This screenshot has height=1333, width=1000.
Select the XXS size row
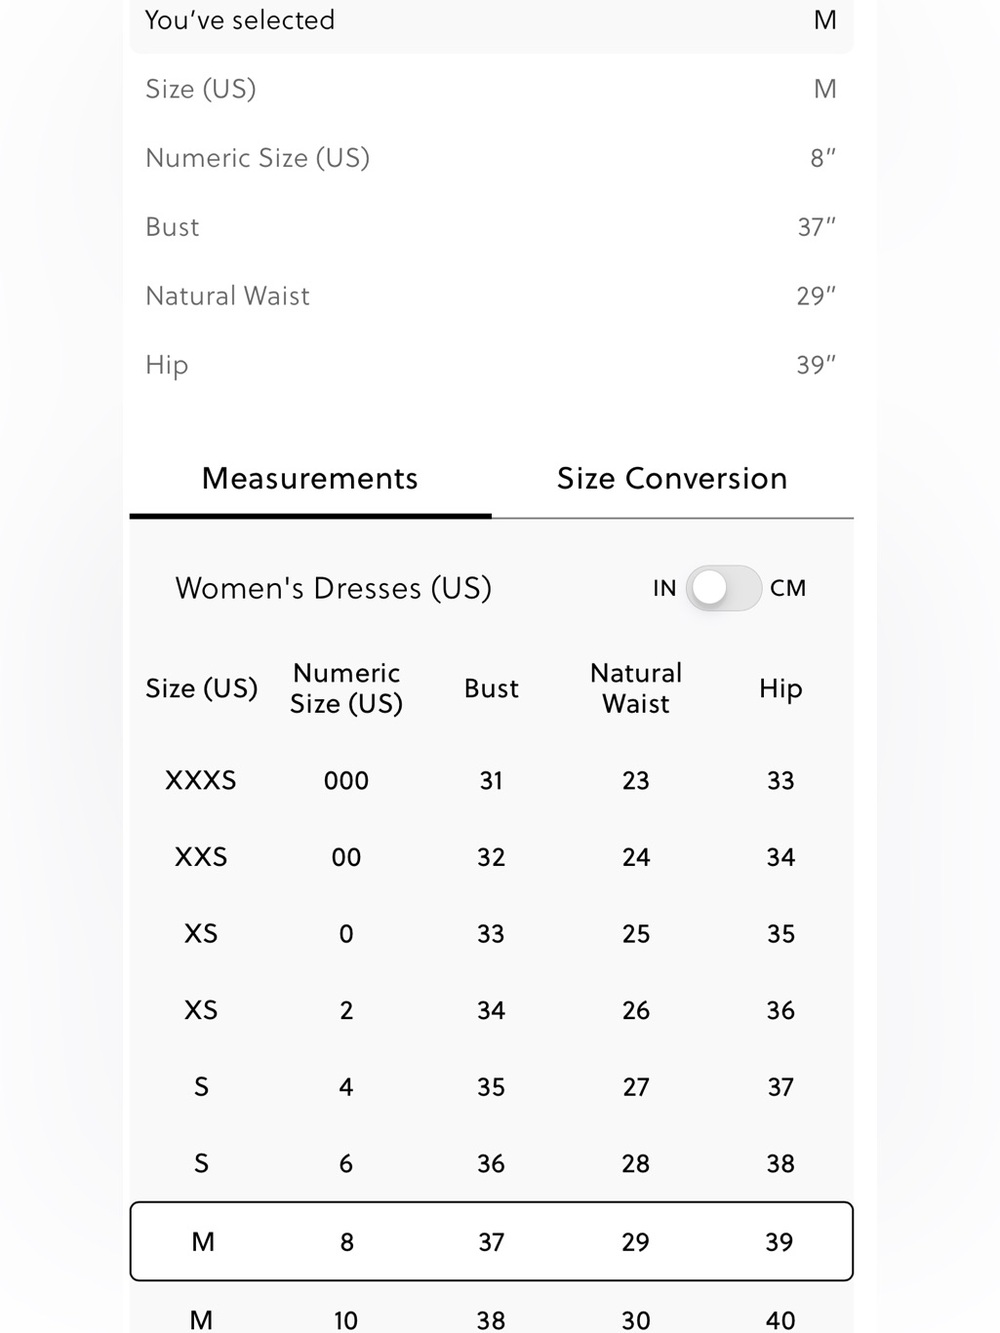(x=491, y=857)
